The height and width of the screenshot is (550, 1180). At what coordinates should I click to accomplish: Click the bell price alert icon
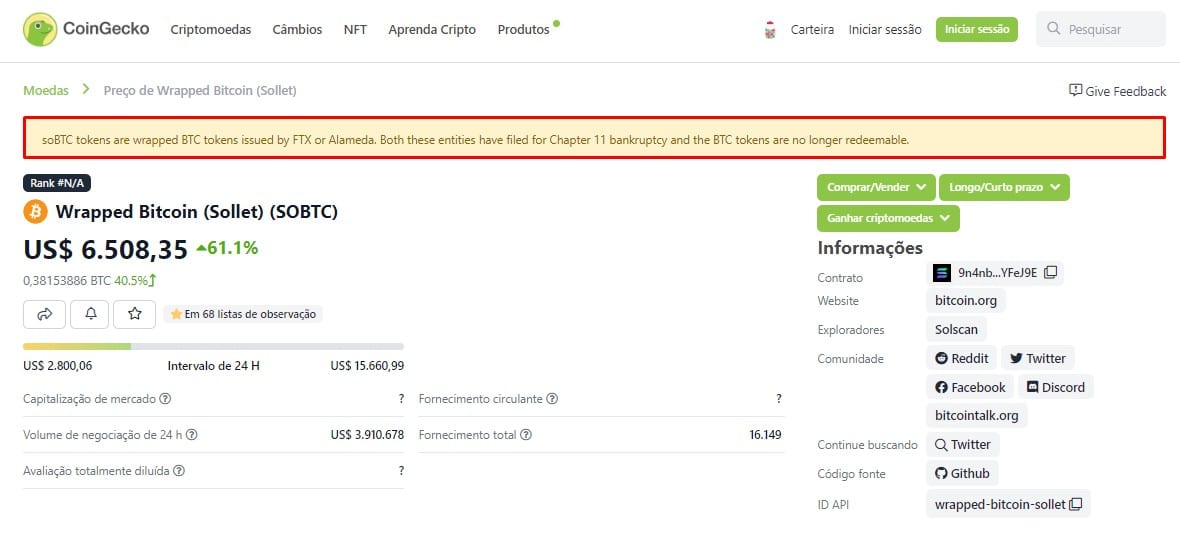[x=90, y=315]
